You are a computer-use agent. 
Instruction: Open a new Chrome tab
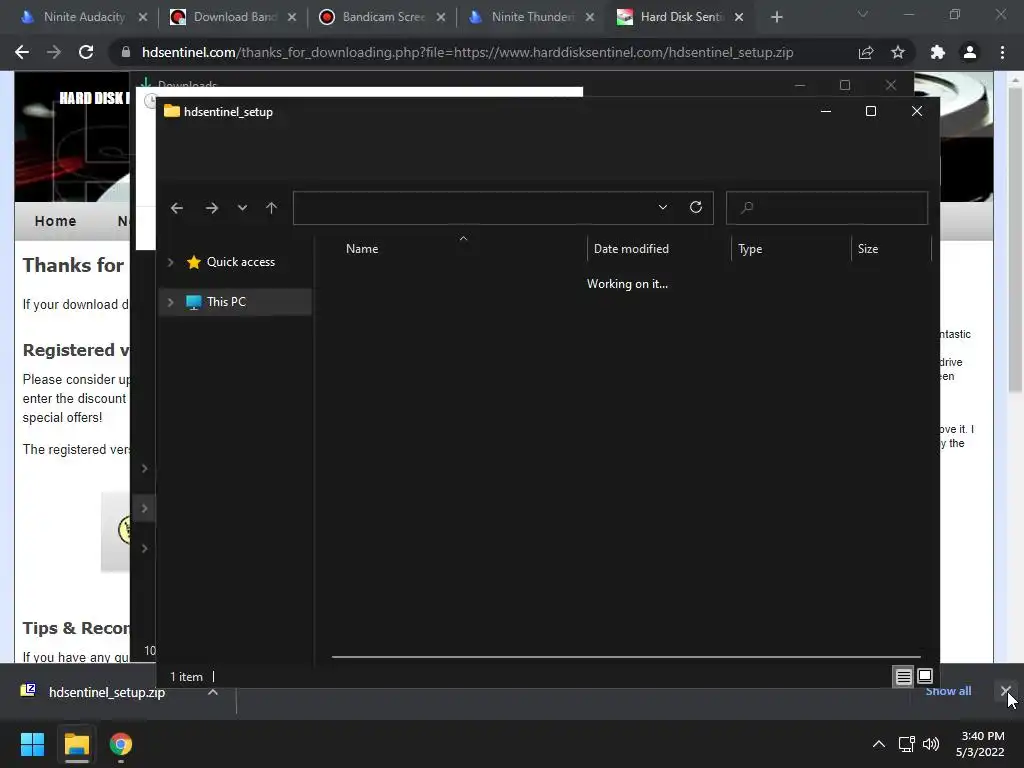point(776,18)
